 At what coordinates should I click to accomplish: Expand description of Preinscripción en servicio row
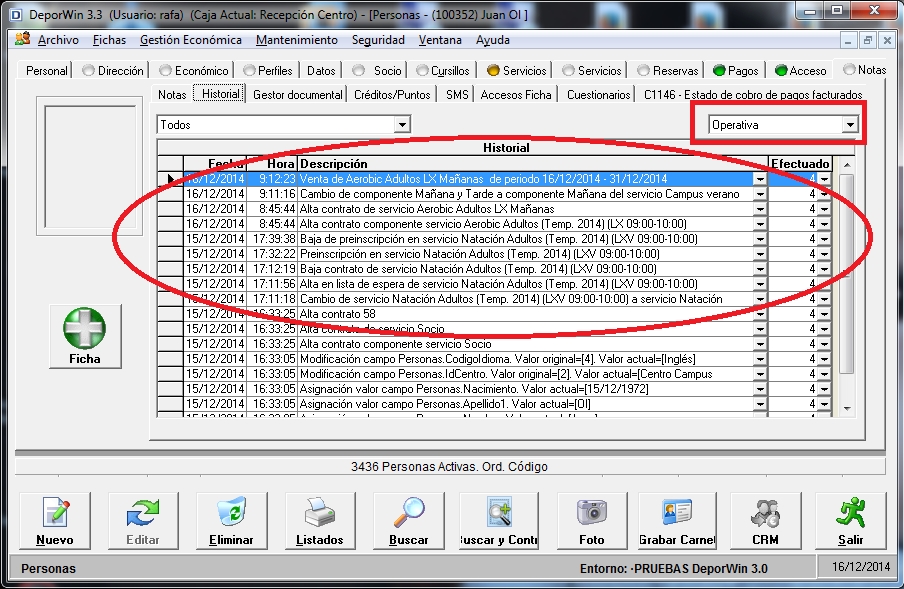click(x=760, y=254)
